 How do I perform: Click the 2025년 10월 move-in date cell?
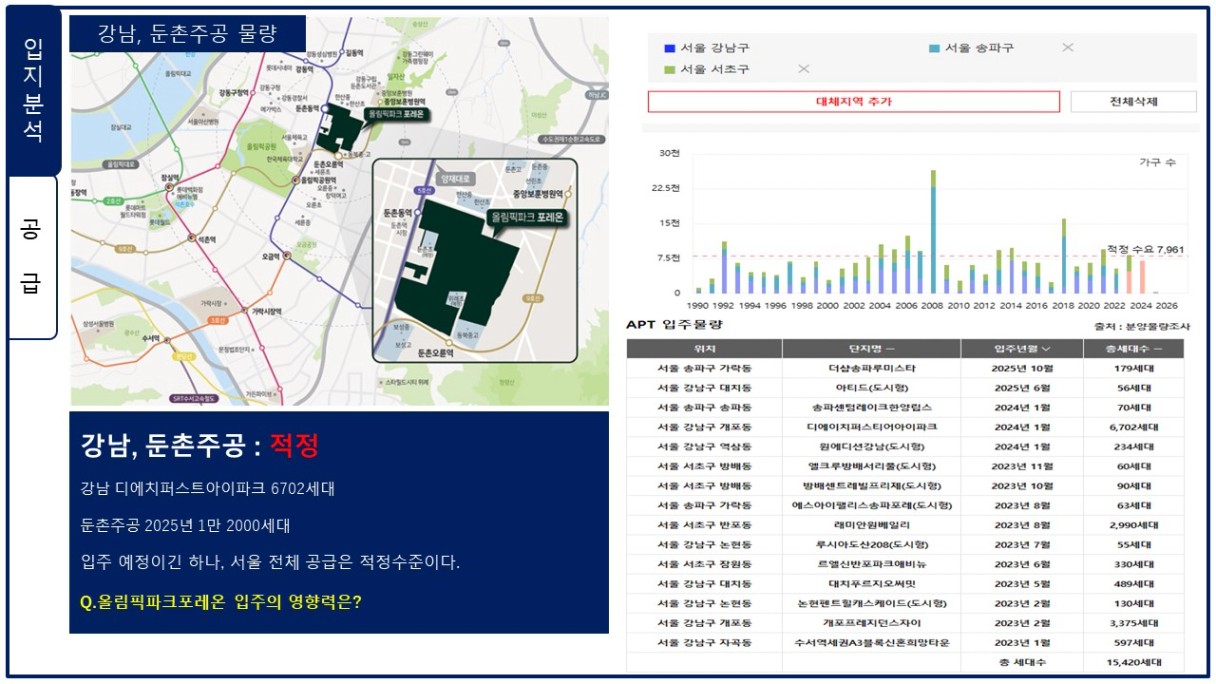click(x=1021, y=369)
